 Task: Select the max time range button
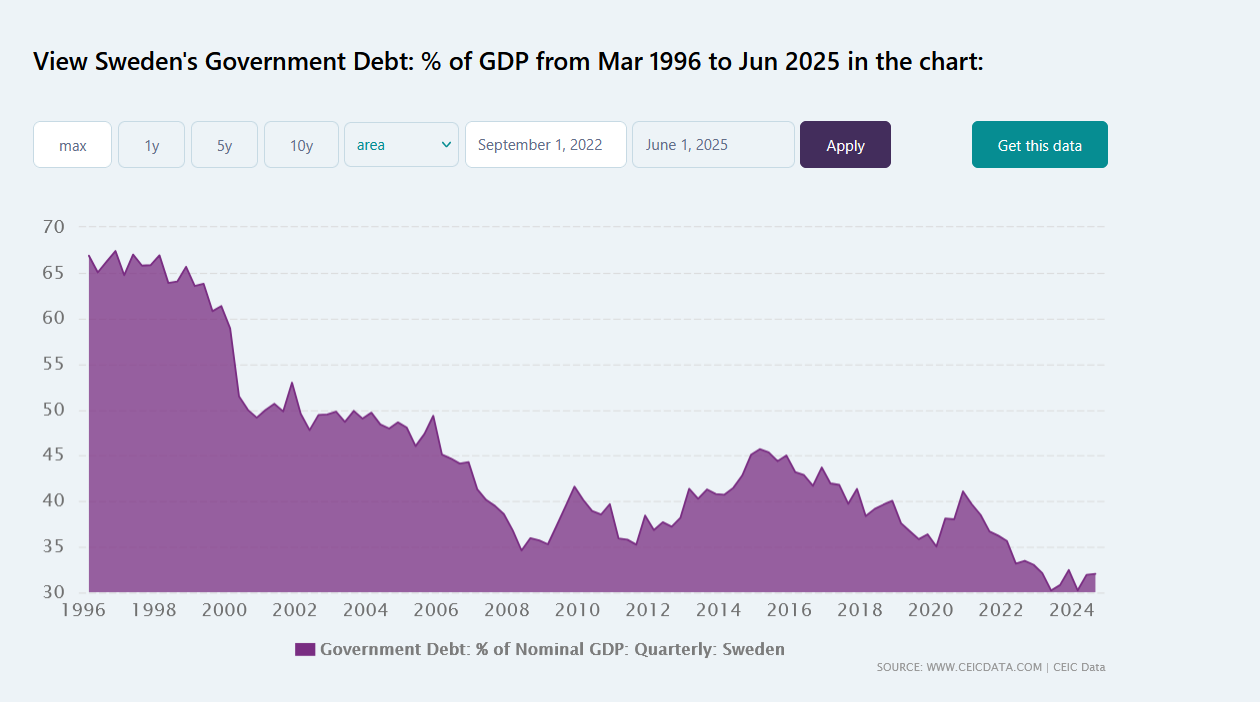click(x=72, y=145)
